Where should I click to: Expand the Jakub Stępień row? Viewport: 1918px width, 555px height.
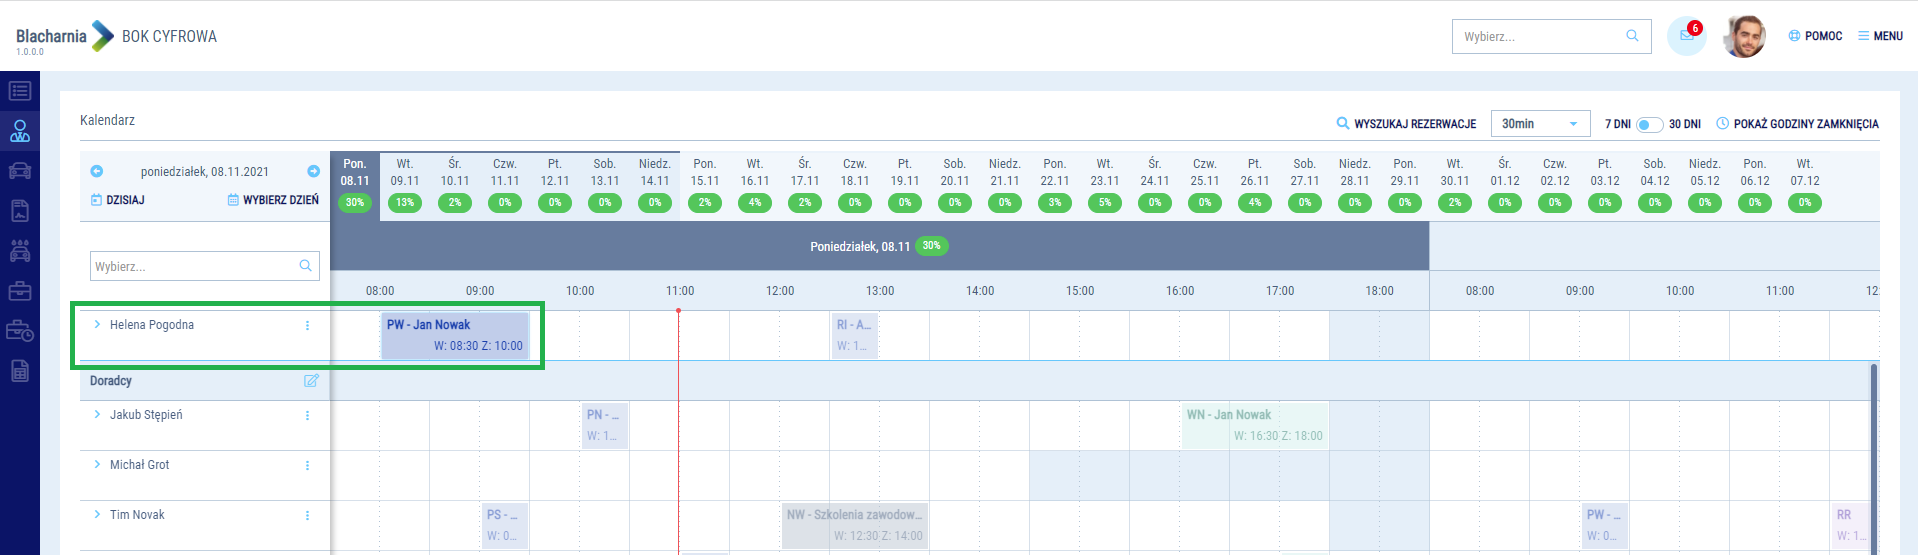point(97,415)
